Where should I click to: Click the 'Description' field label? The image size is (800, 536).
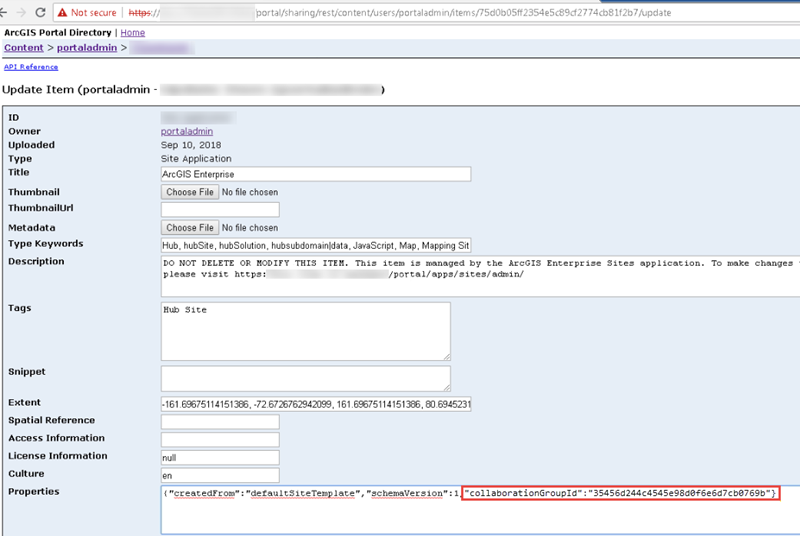point(36,262)
